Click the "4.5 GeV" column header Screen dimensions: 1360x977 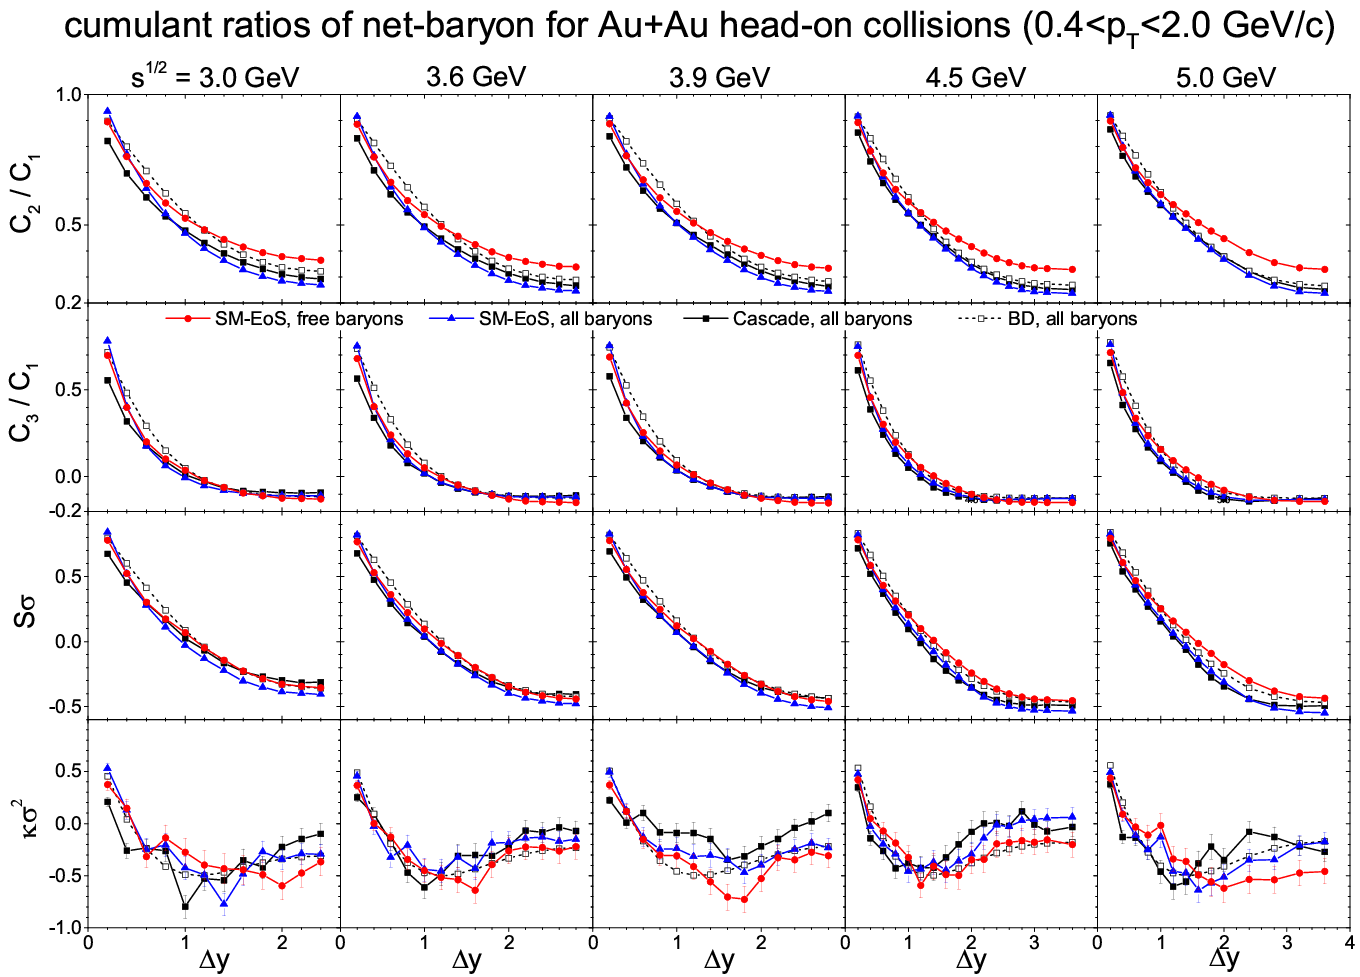click(x=976, y=77)
